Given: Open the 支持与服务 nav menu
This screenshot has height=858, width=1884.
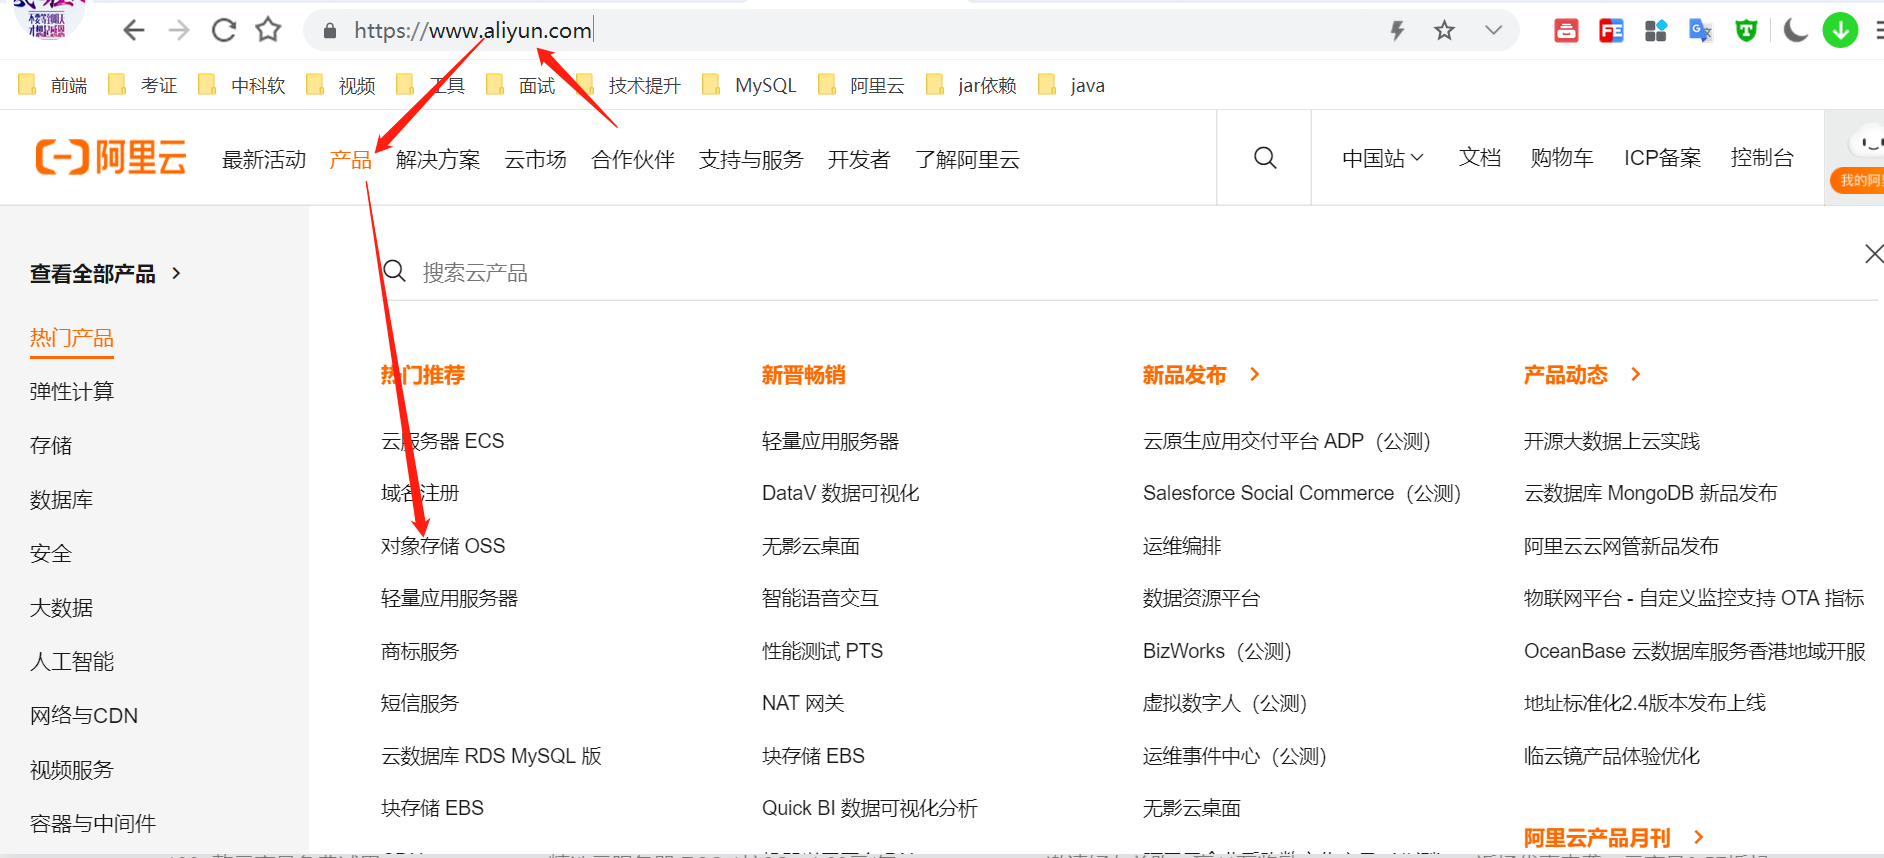Looking at the screenshot, I should click(751, 159).
